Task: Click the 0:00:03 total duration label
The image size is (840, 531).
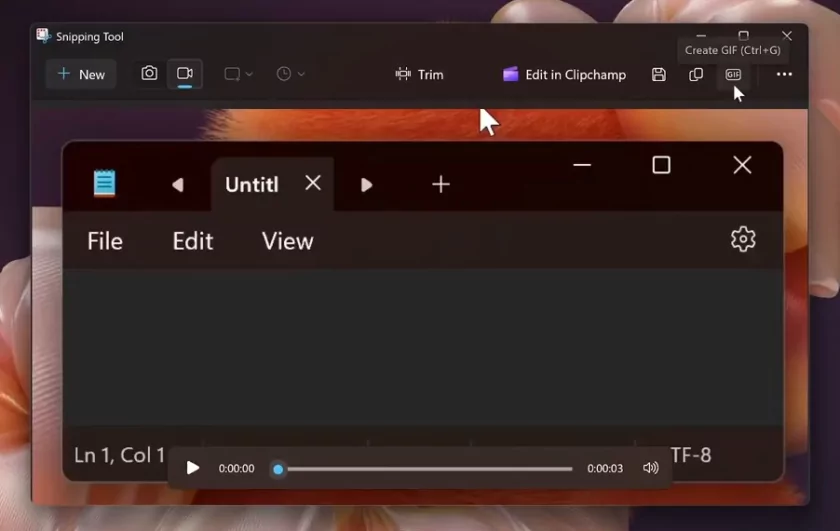Action: coord(605,468)
